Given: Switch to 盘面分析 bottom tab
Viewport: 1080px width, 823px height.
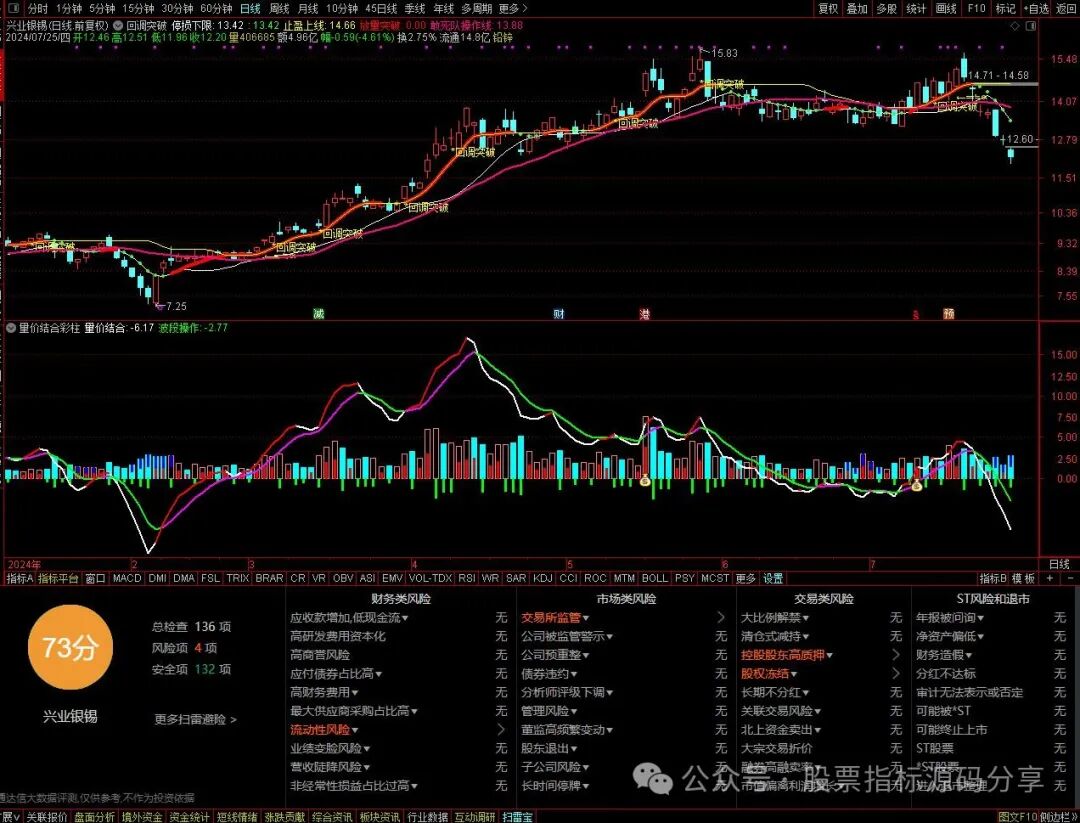Looking at the screenshot, I should click(x=94, y=817).
